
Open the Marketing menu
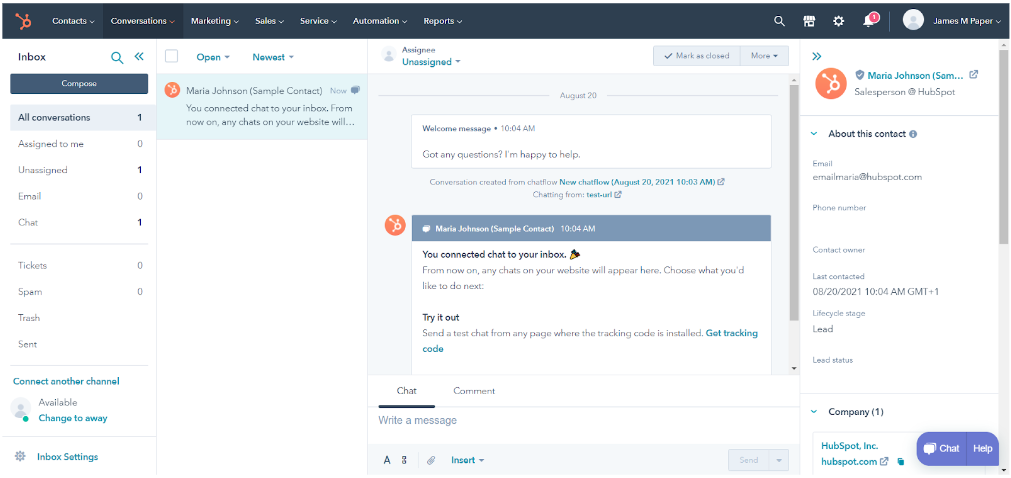[215, 21]
